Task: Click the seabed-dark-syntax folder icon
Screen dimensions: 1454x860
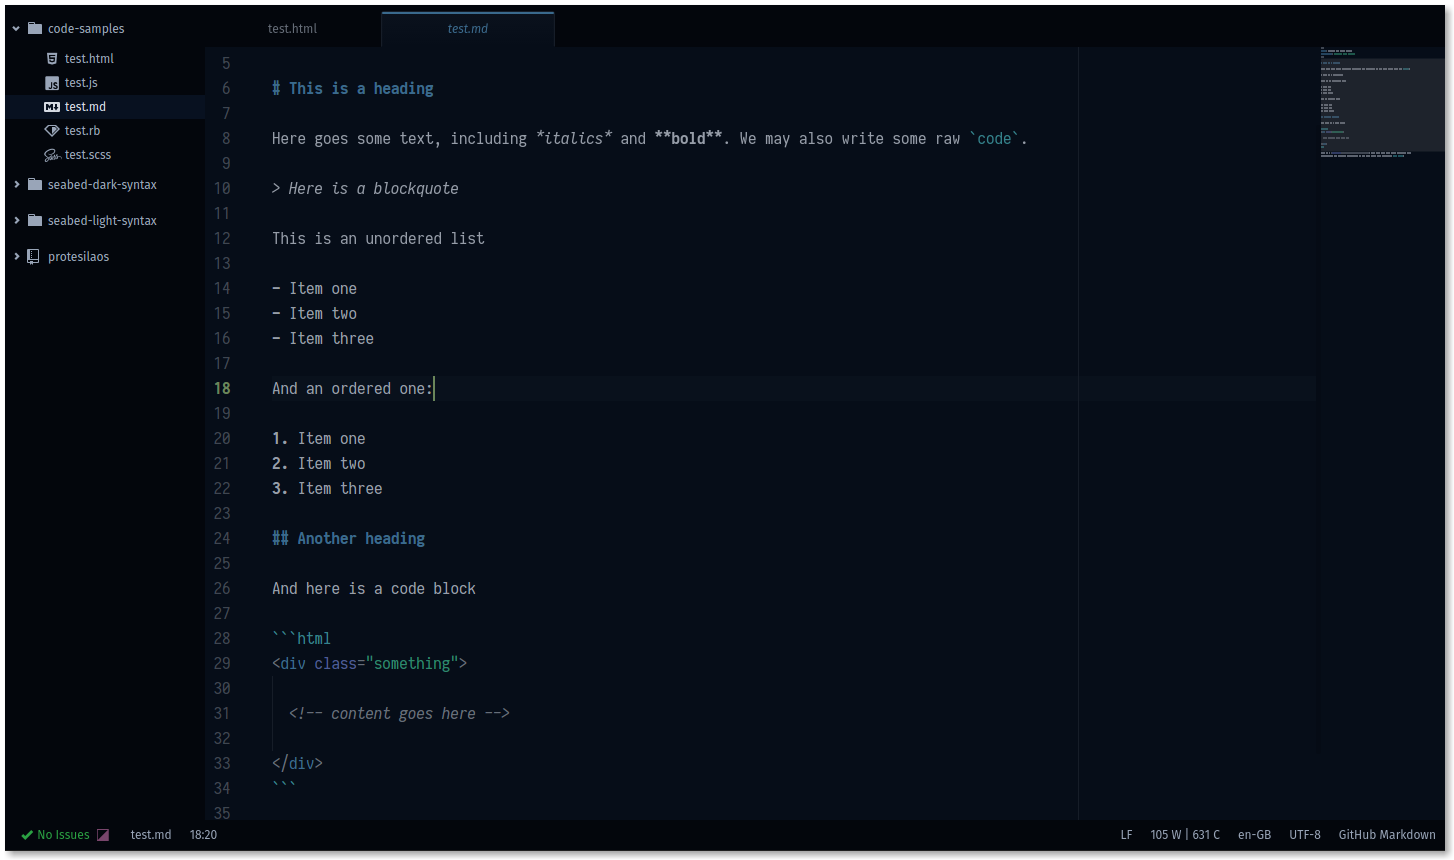Action: (35, 184)
